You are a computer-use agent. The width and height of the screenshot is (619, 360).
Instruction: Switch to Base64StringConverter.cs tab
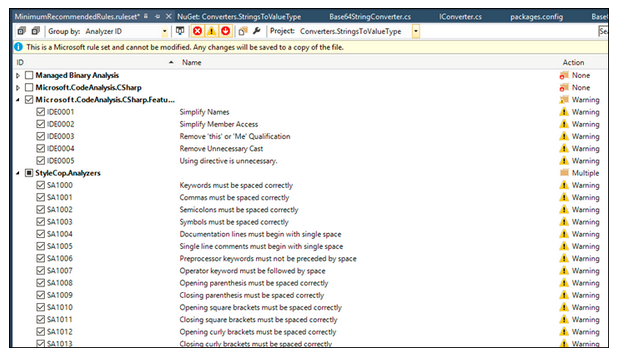tap(370, 17)
